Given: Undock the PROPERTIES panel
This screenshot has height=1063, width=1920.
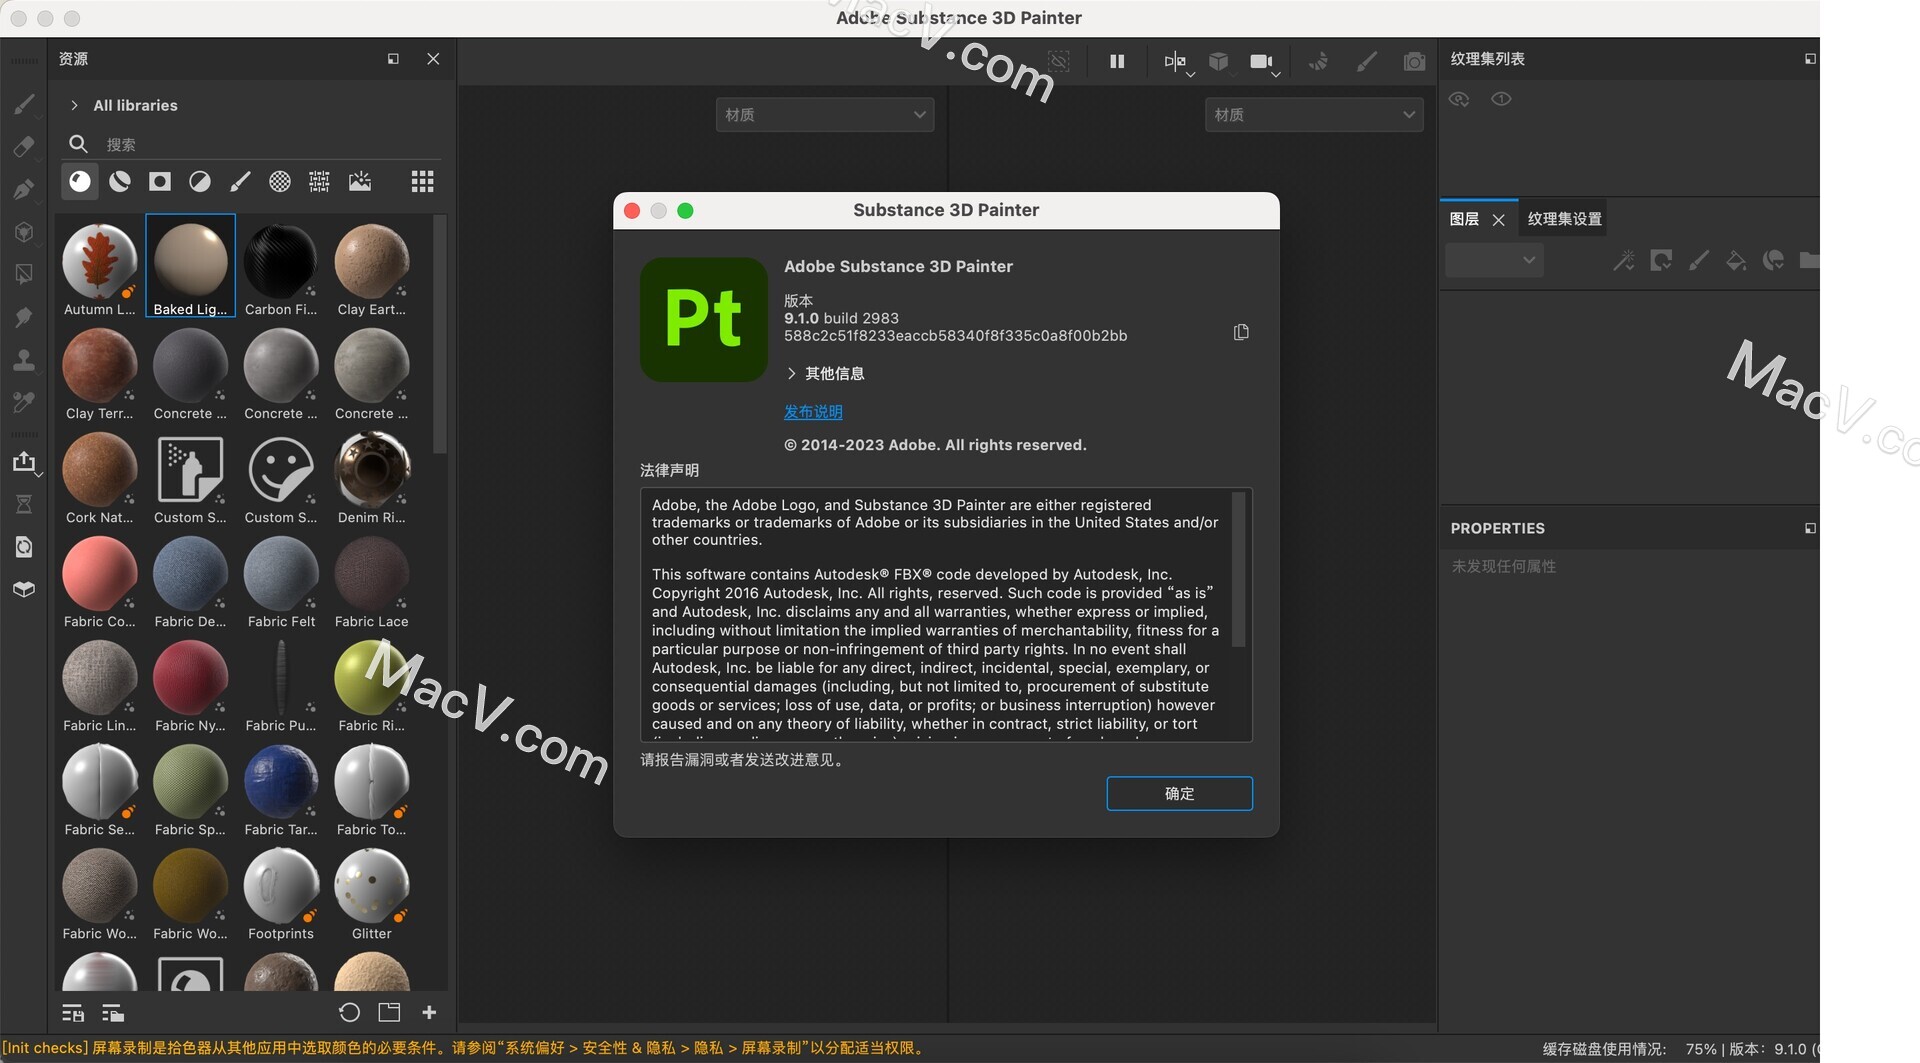Looking at the screenshot, I should 1809,528.
